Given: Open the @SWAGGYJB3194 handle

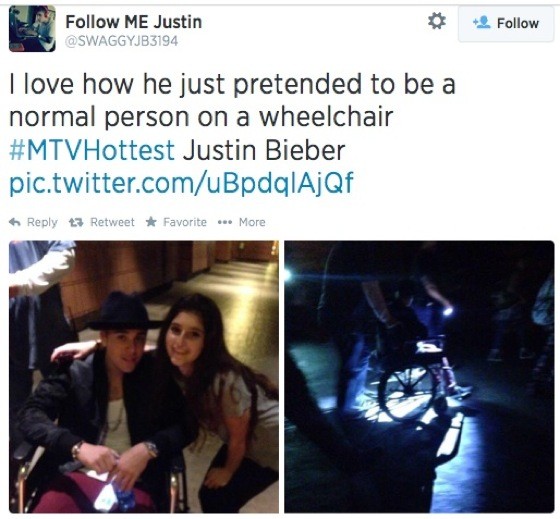Looking at the screenshot, I should coord(121,41).
